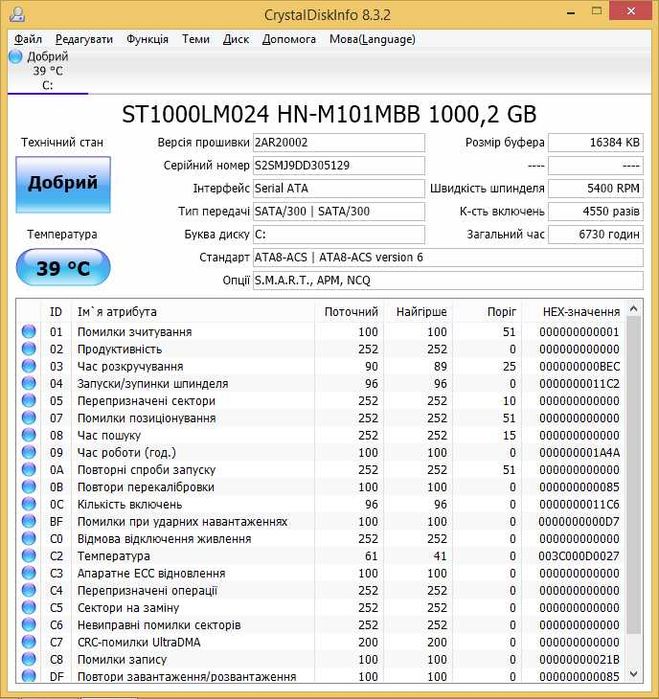The image size is (659, 699).
Task: Open the Мова(Language) menu
Action: click(372, 39)
